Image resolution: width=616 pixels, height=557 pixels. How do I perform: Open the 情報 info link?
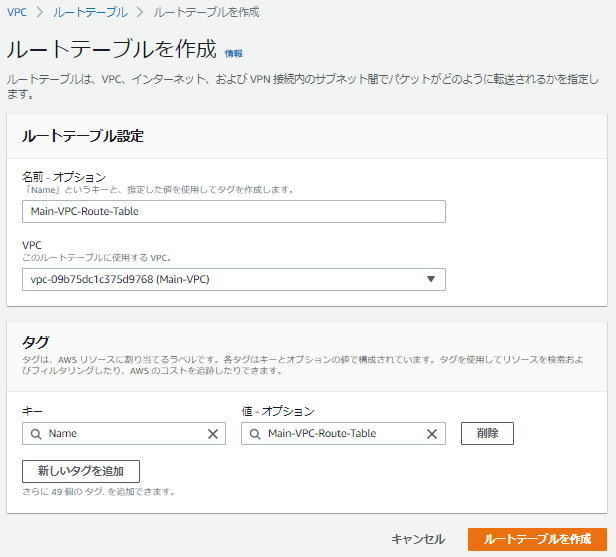coord(233,53)
